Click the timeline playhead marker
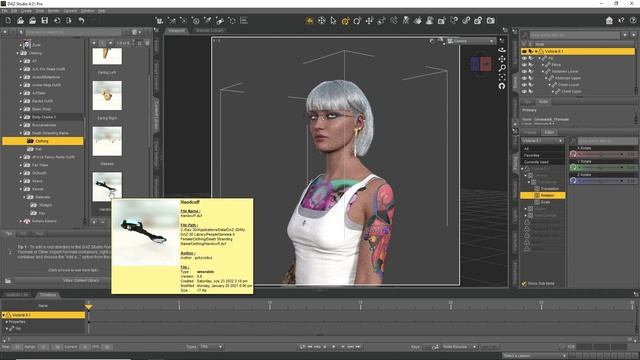The width and height of the screenshot is (640, 360). [x=89, y=307]
